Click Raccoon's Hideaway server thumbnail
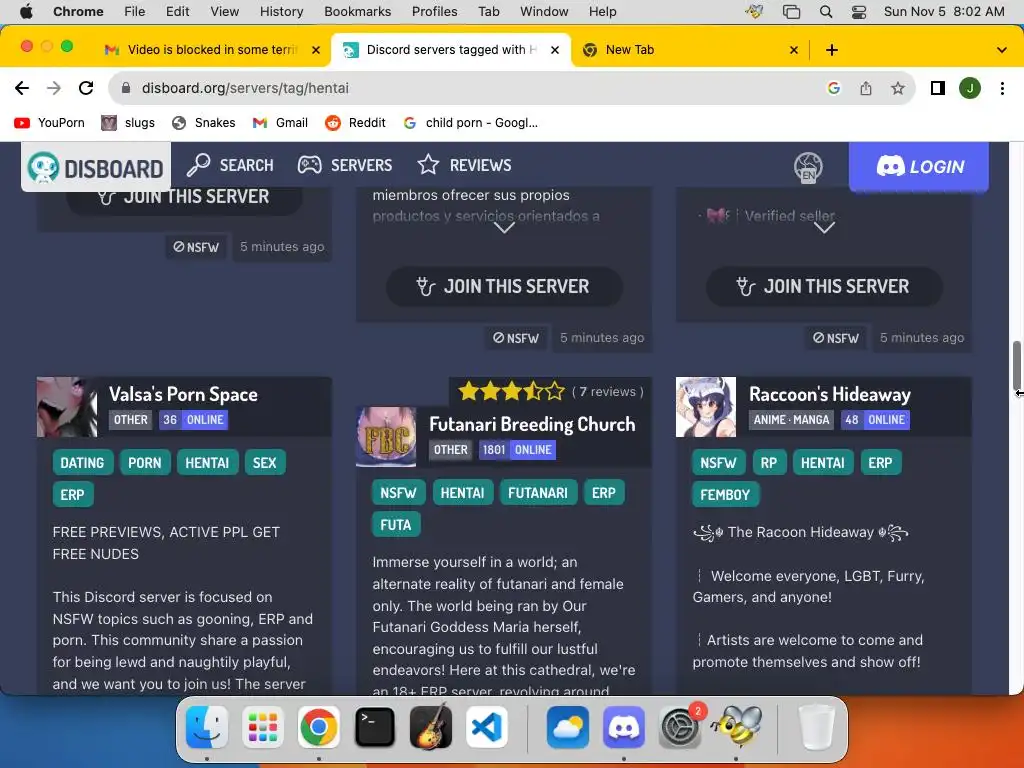Image resolution: width=1024 pixels, height=768 pixels. [706, 407]
